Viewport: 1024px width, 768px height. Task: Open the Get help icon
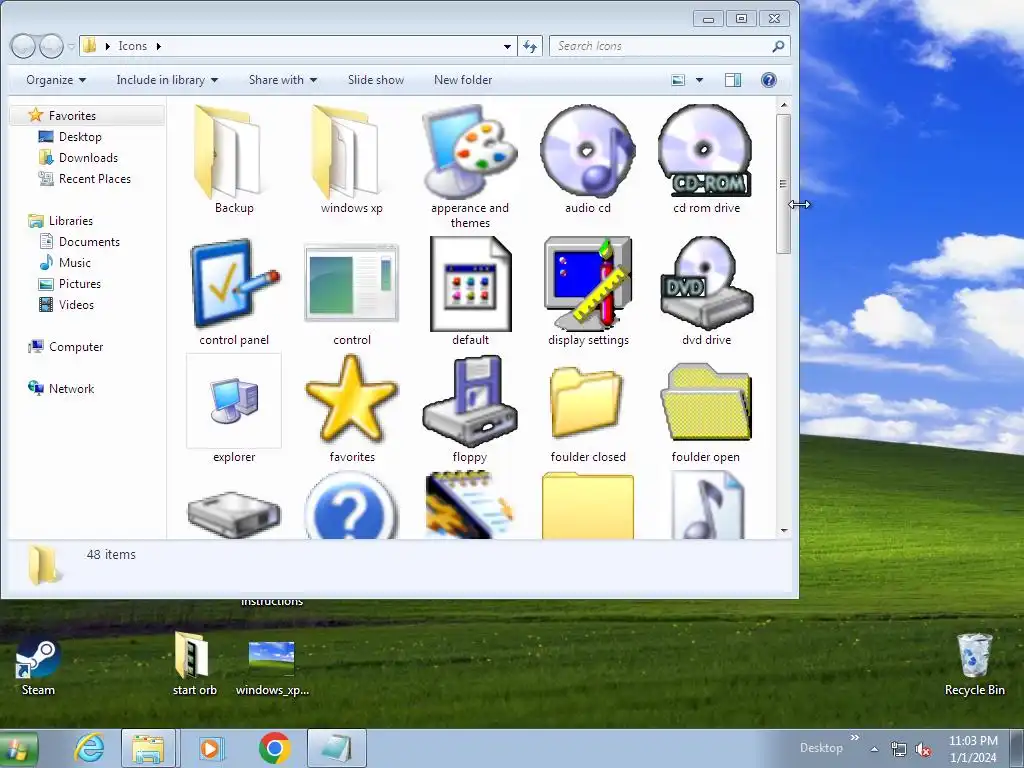(769, 80)
